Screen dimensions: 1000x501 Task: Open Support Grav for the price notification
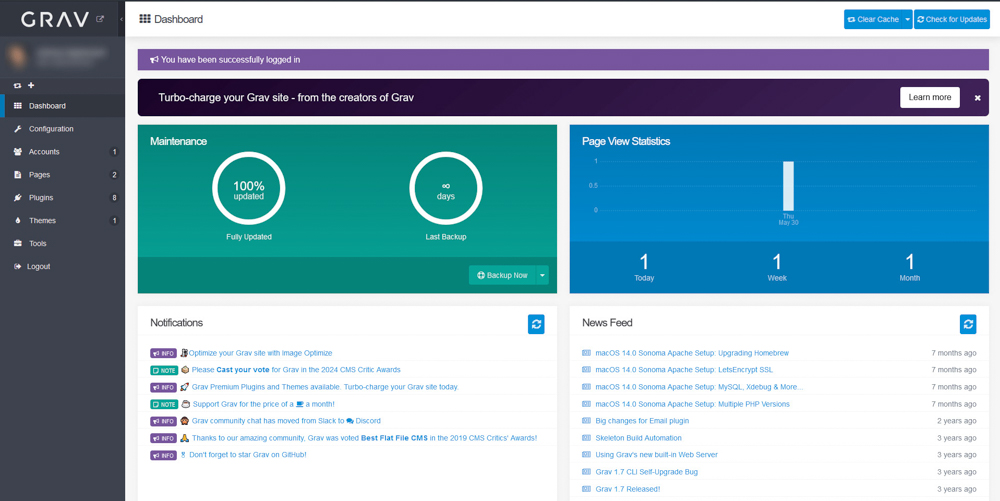pos(263,404)
